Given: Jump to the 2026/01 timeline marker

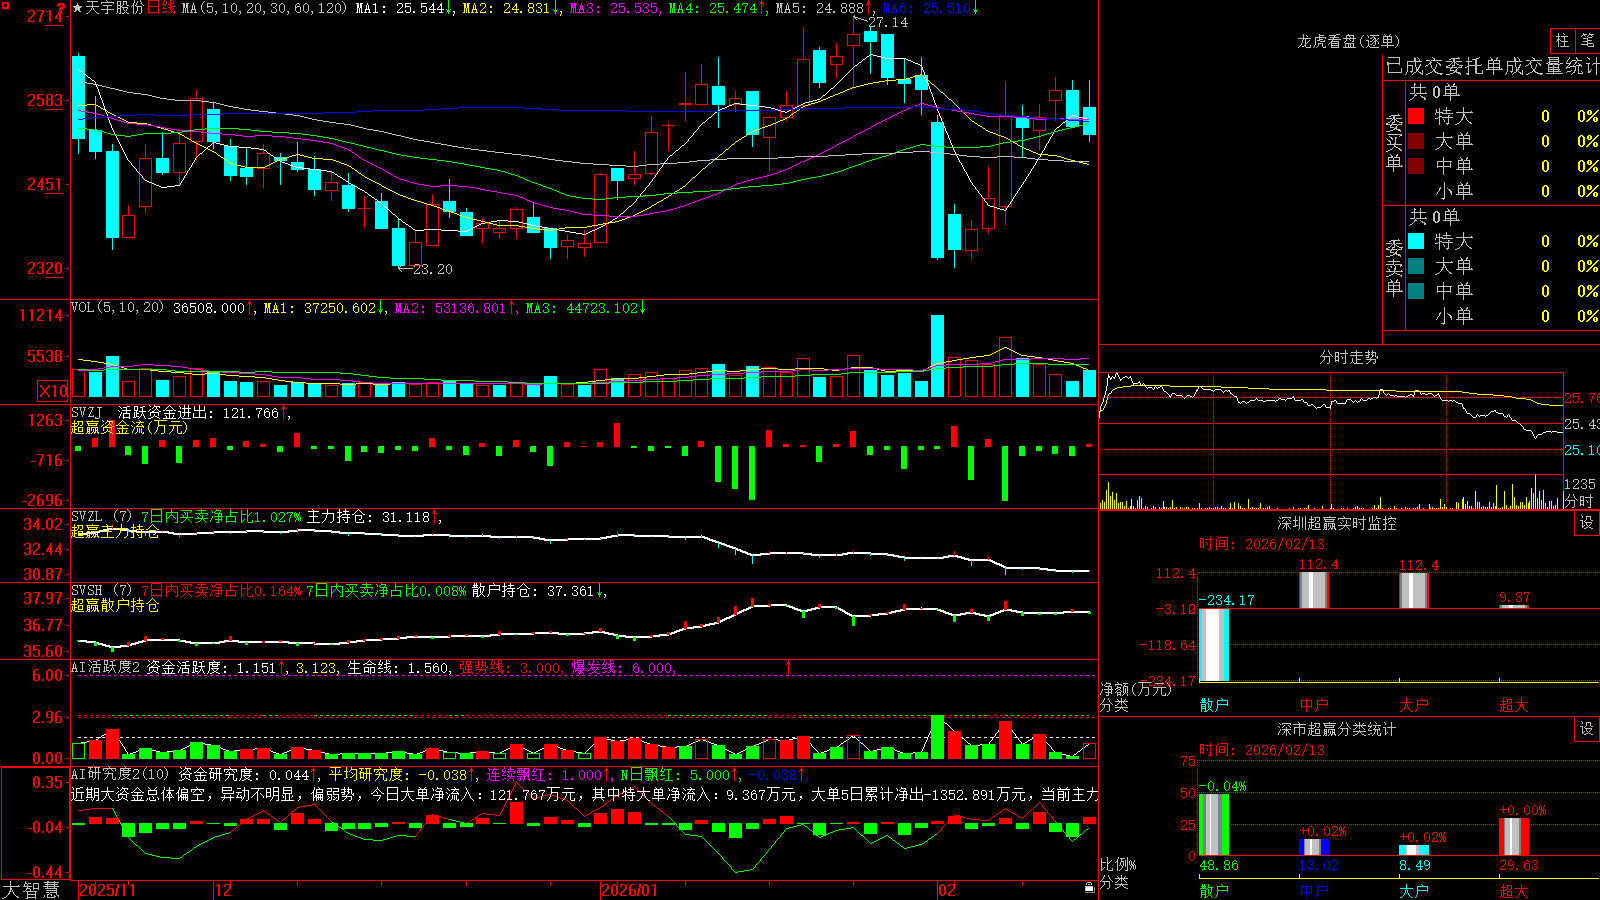Looking at the screenshot, I should pos(629,890).
